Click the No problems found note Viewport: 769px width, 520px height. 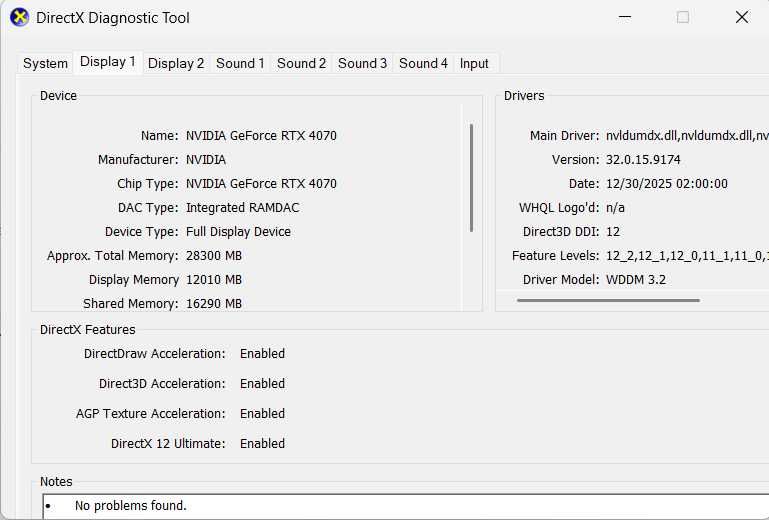click(130, 506)
